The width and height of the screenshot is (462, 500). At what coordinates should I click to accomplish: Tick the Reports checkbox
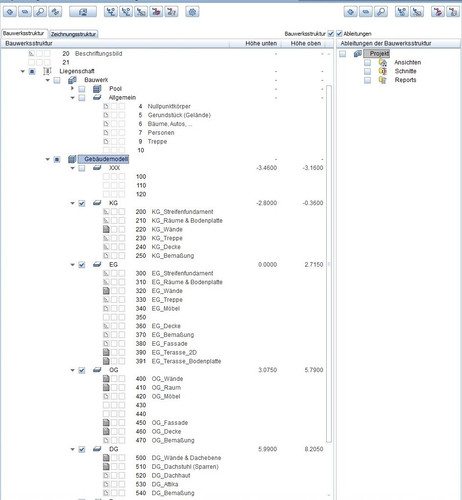pyautogui.click(x=367, y=80)
